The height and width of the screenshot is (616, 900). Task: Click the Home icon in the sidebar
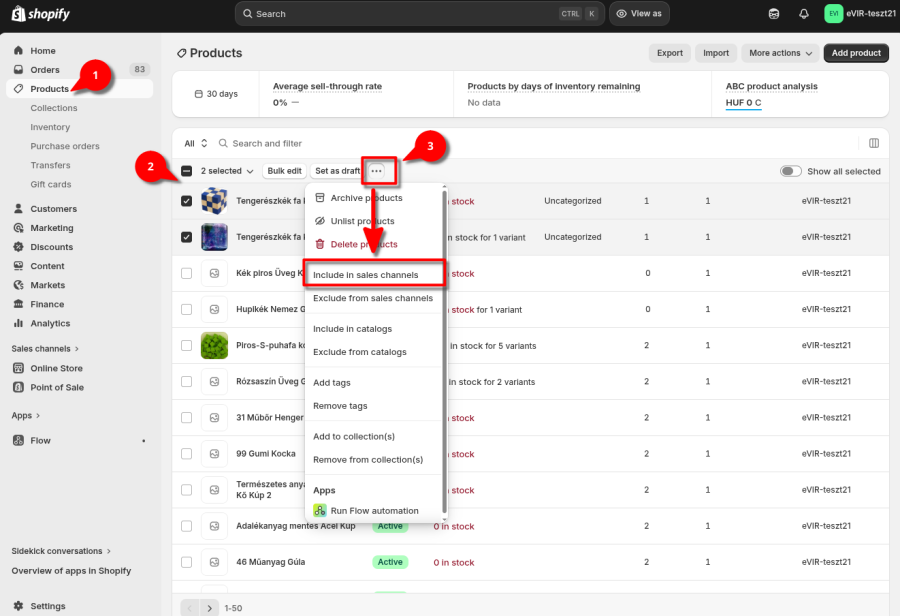click(18, 51)
